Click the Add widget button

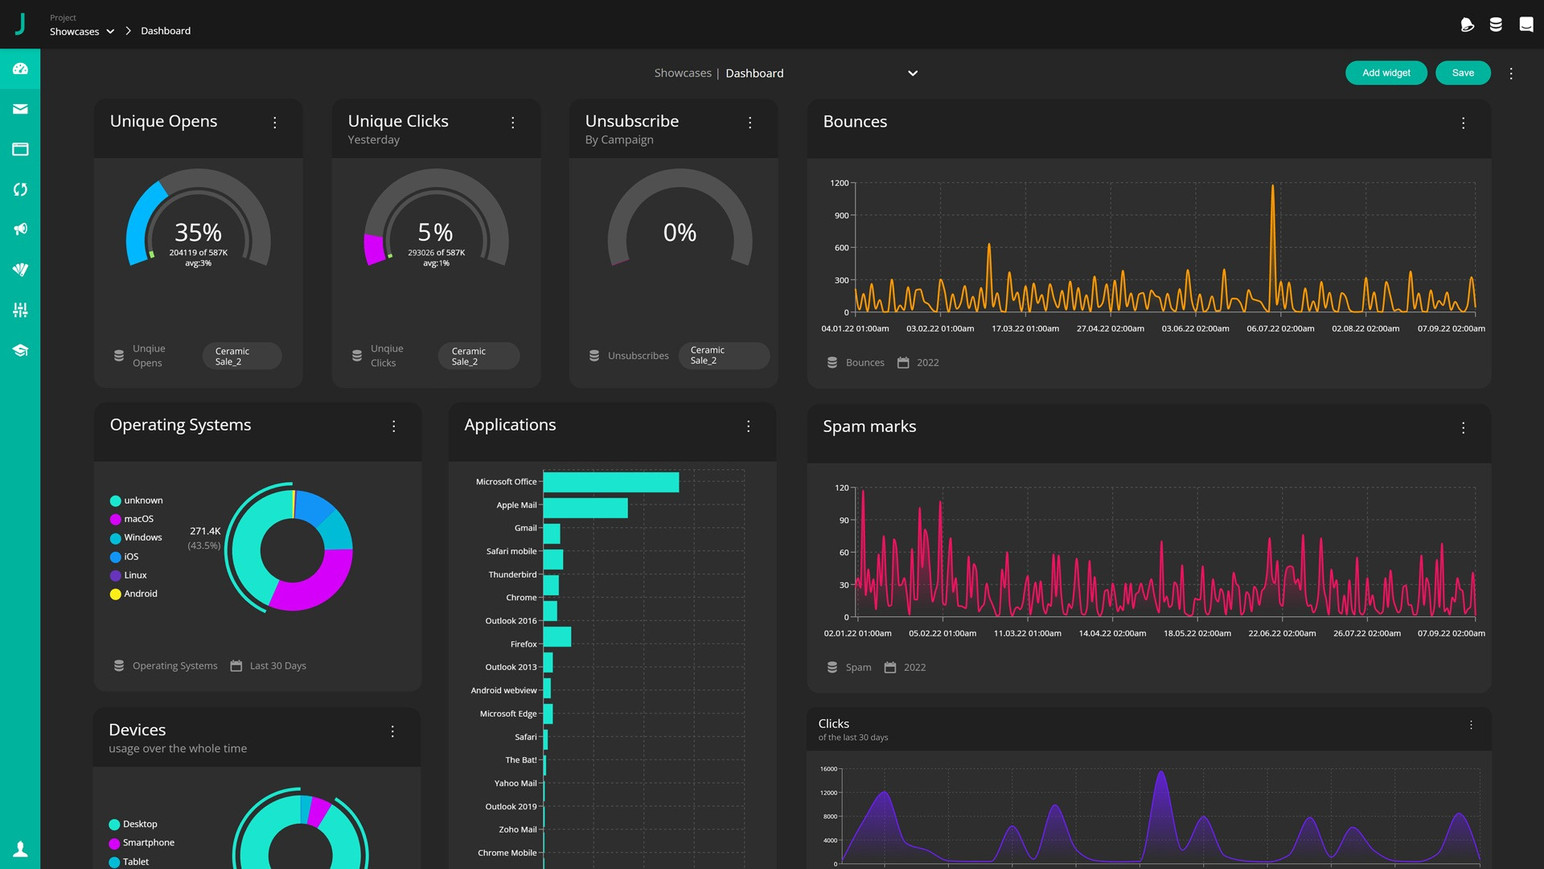(1386, 73)
